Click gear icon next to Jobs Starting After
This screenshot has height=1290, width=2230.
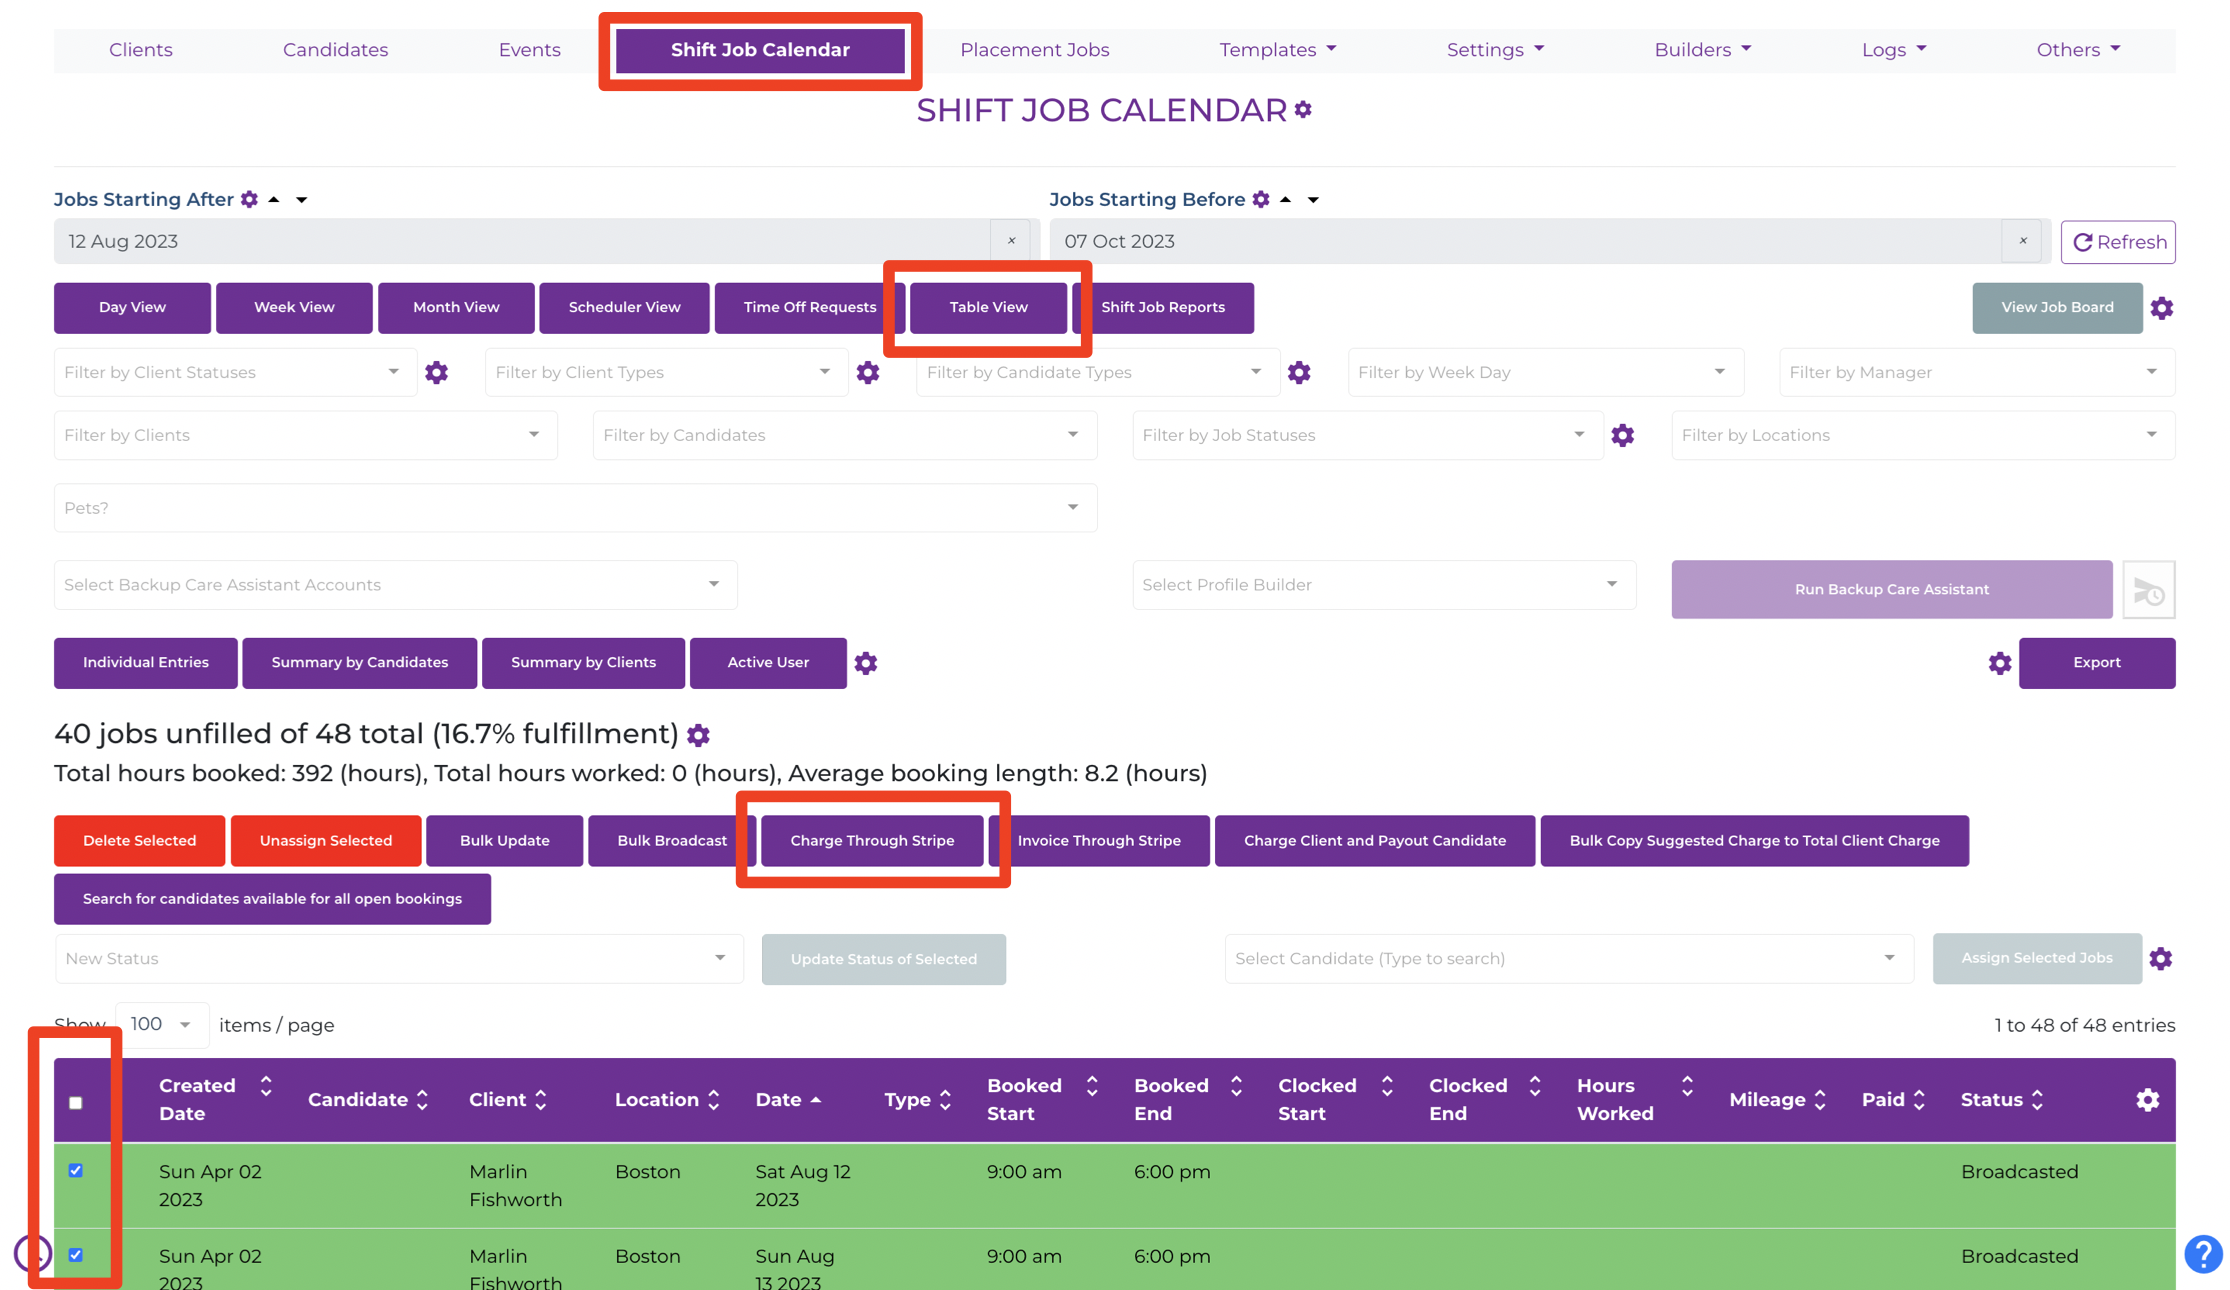click(x=250, y=200)
